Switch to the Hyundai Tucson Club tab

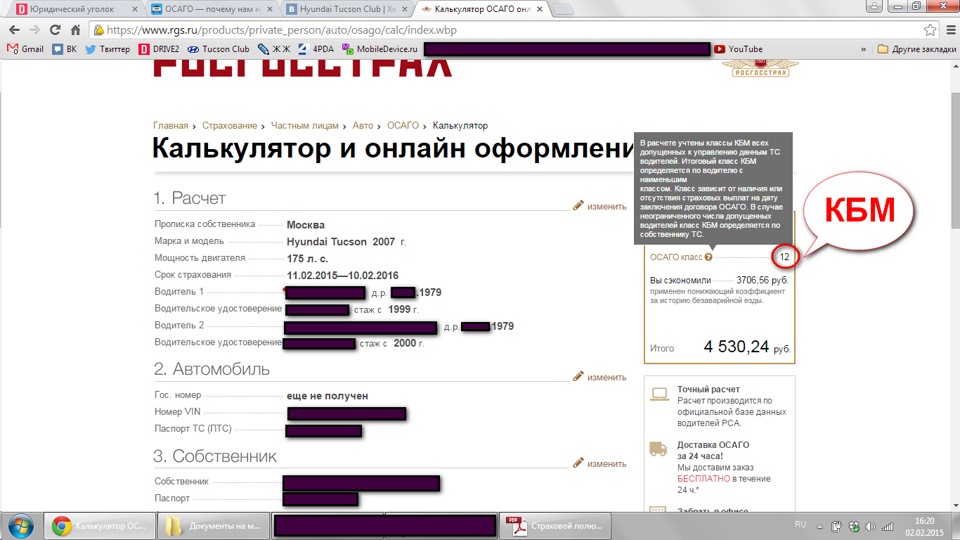coord(347,9)
